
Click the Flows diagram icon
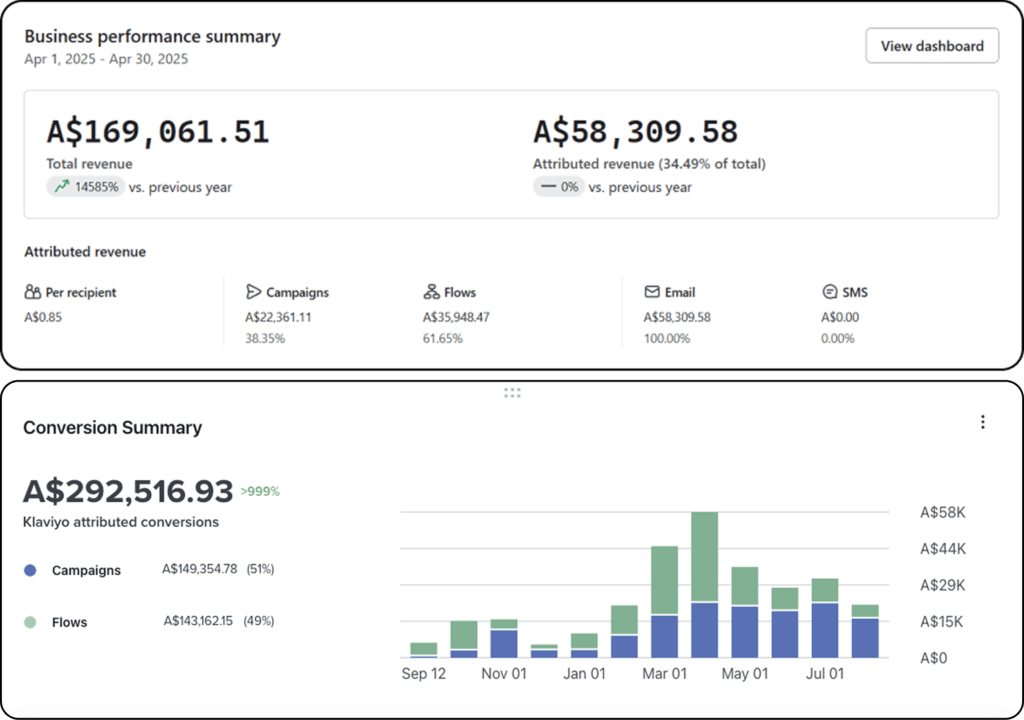431,293
